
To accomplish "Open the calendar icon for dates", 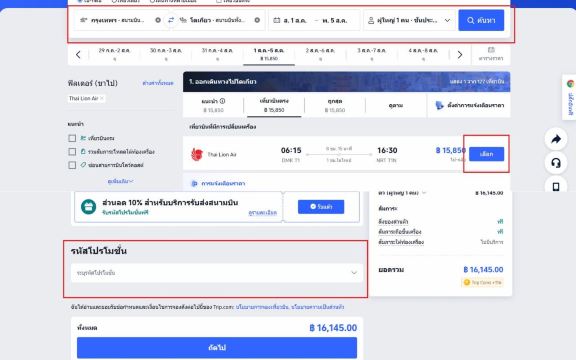I will click(x=277, y=20).
